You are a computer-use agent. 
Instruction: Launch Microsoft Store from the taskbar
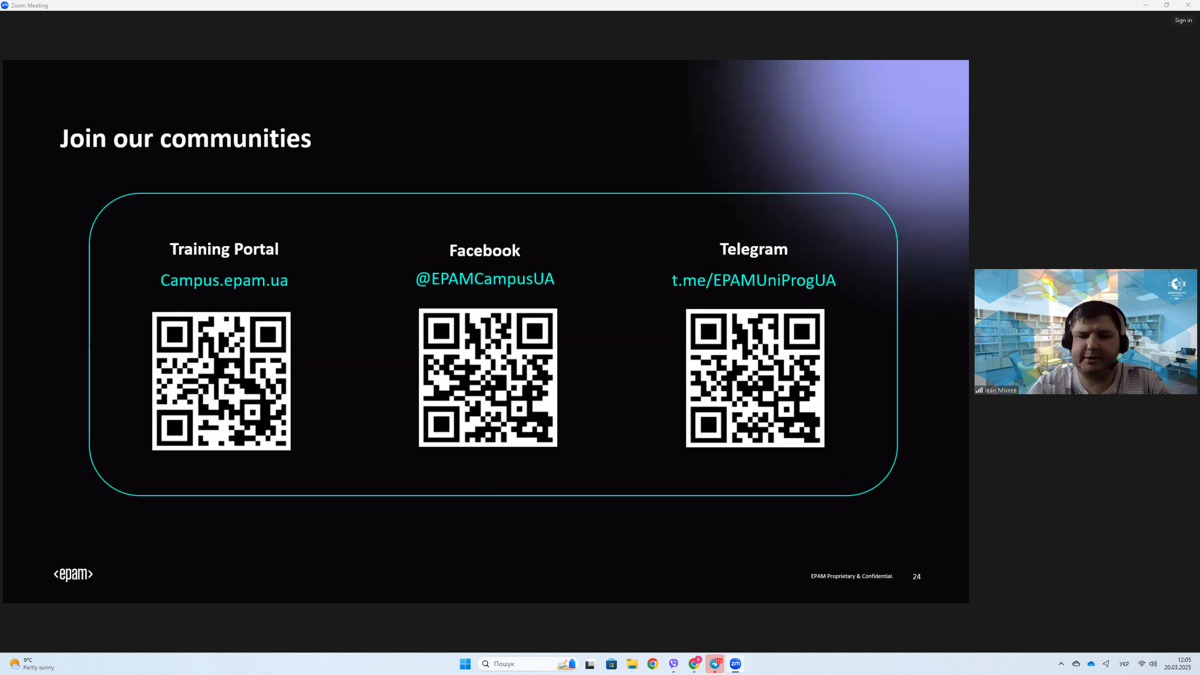[611, 664]
